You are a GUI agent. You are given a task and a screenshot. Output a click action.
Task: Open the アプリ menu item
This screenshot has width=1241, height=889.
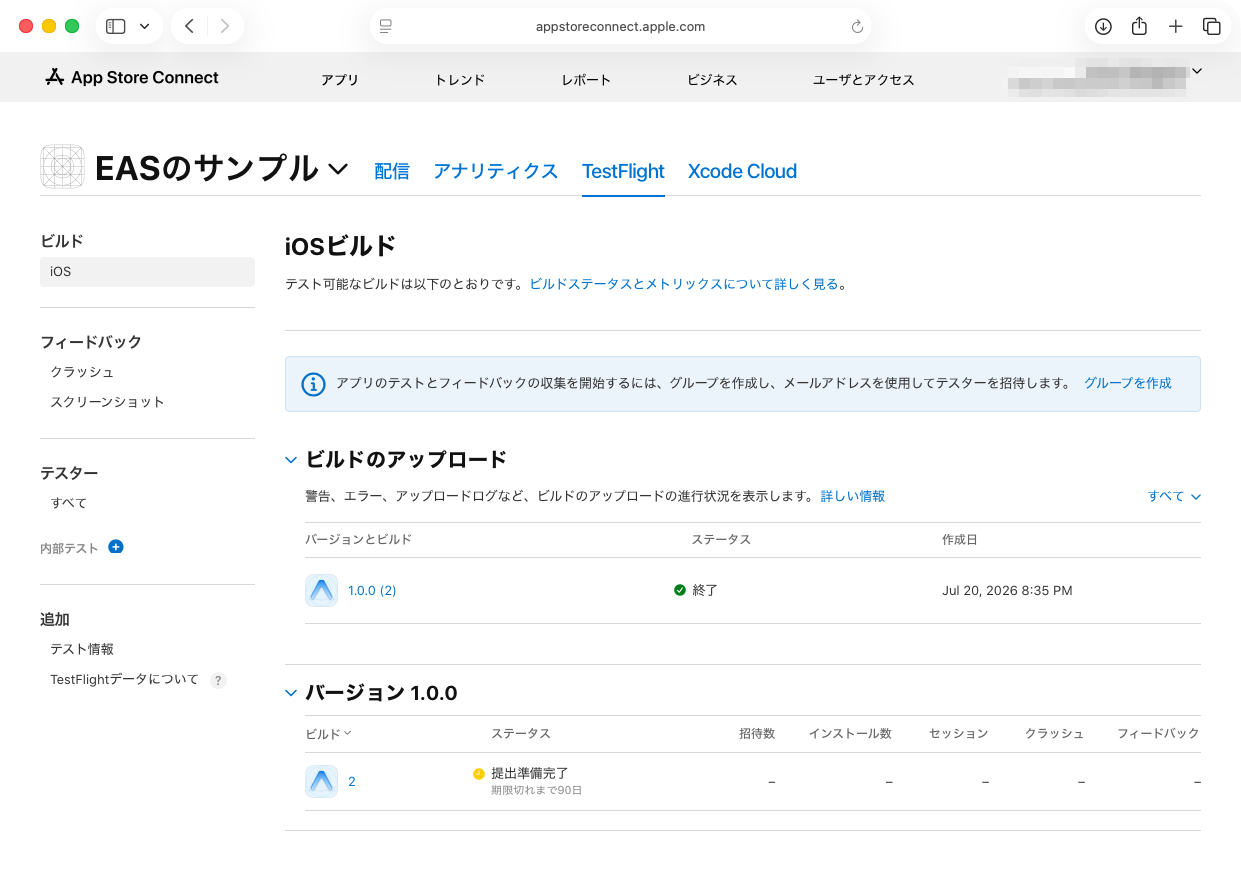pos(340,80)
